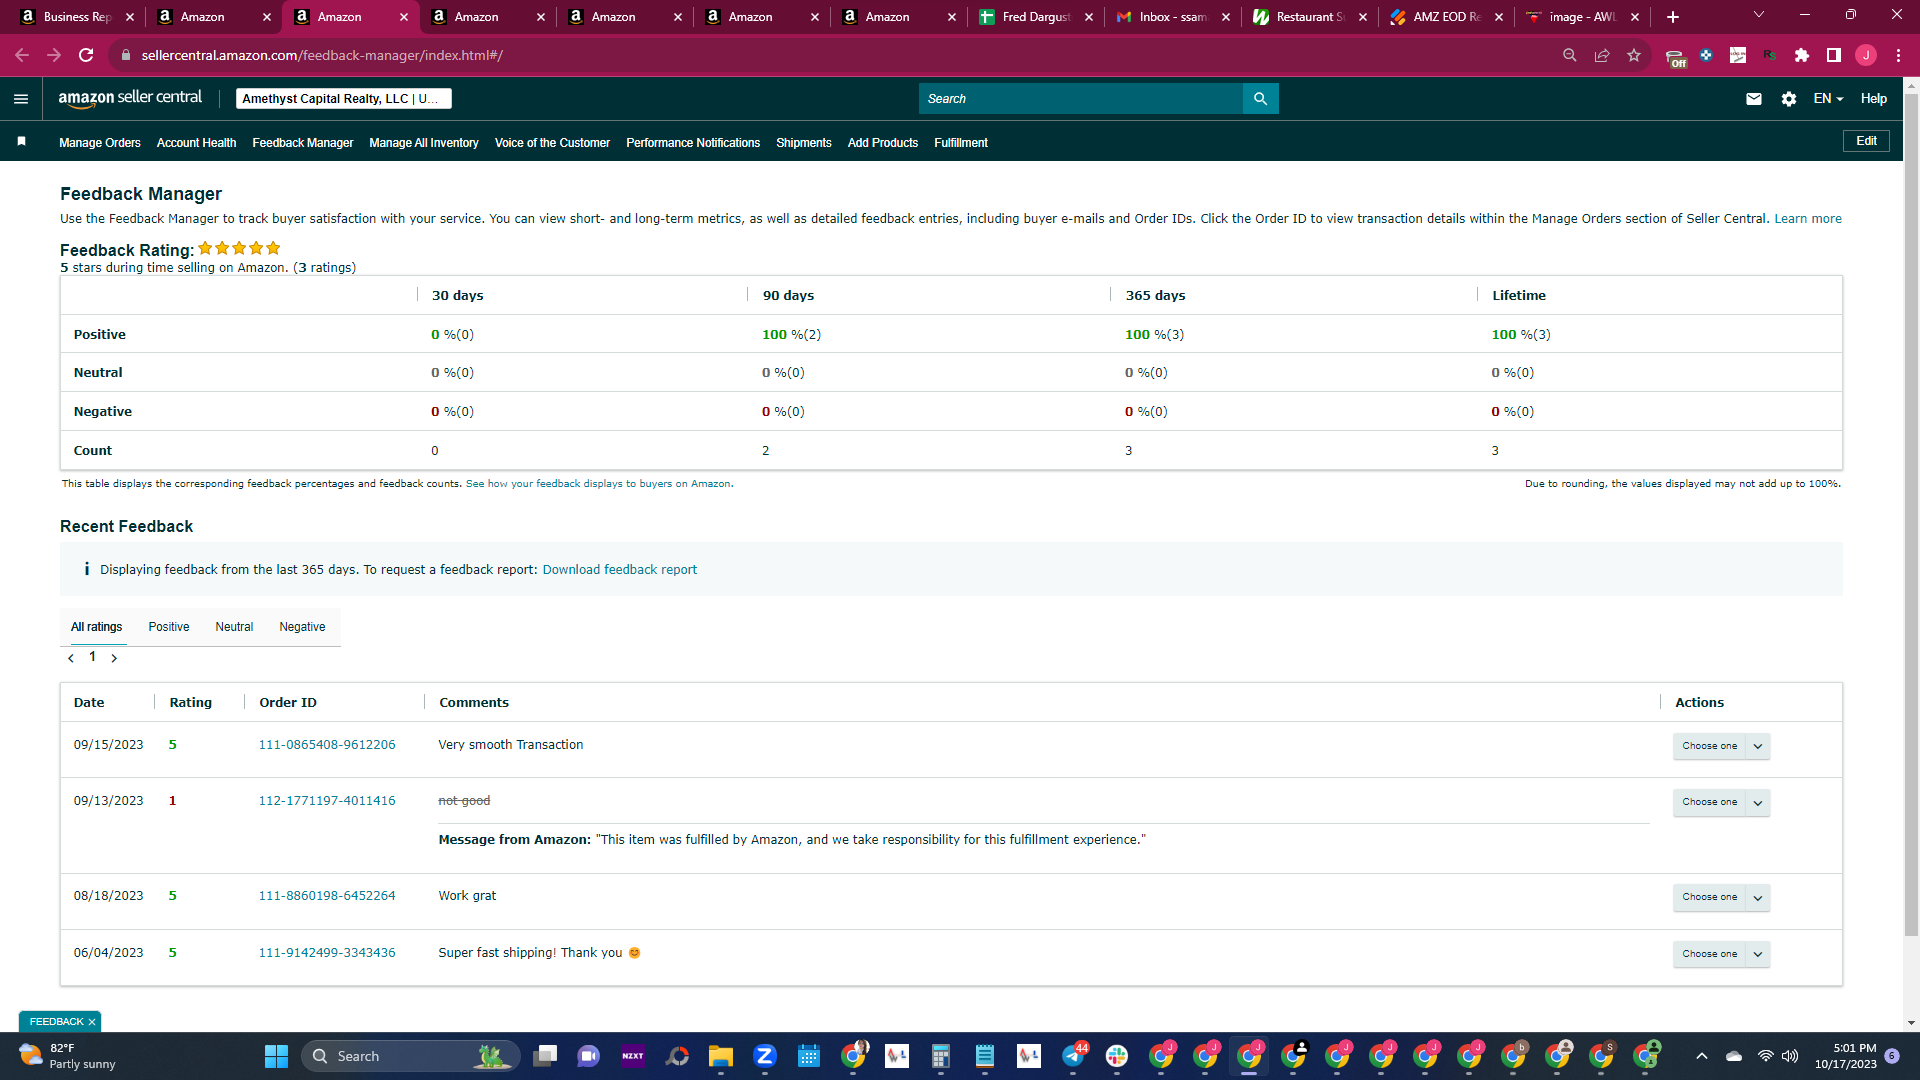Open the Windows Start menu
Viewport: 1920px width, 1080px height.
point(276,1056)
